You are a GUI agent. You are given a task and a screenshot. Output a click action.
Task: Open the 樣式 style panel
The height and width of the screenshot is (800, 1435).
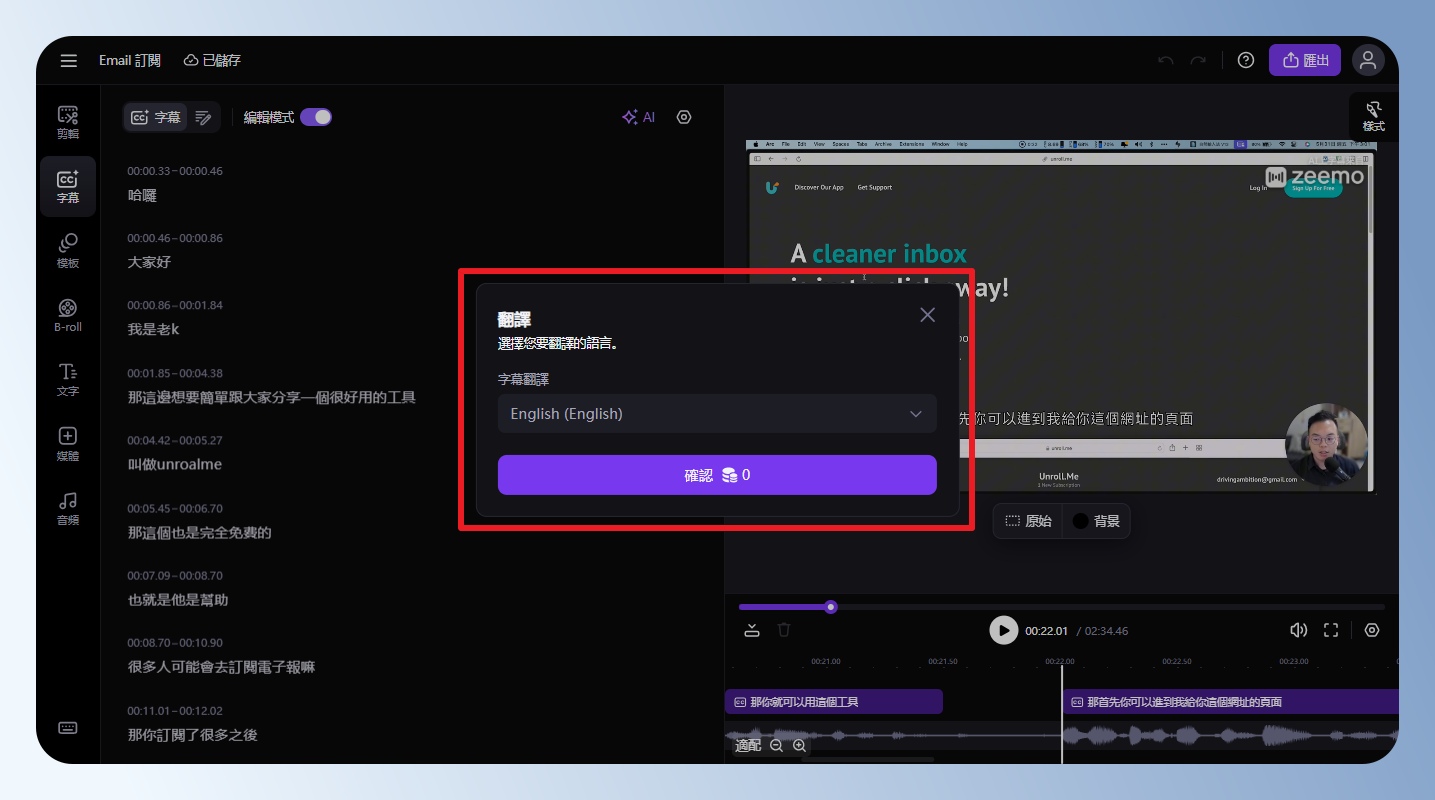tap(1373, 116)
